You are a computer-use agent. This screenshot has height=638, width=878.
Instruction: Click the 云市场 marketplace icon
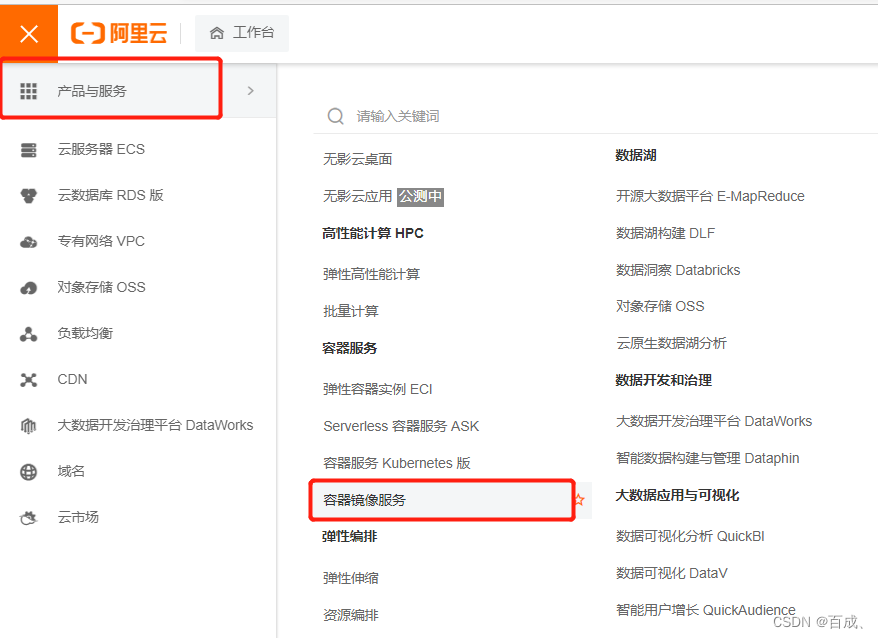click(29, 518)
